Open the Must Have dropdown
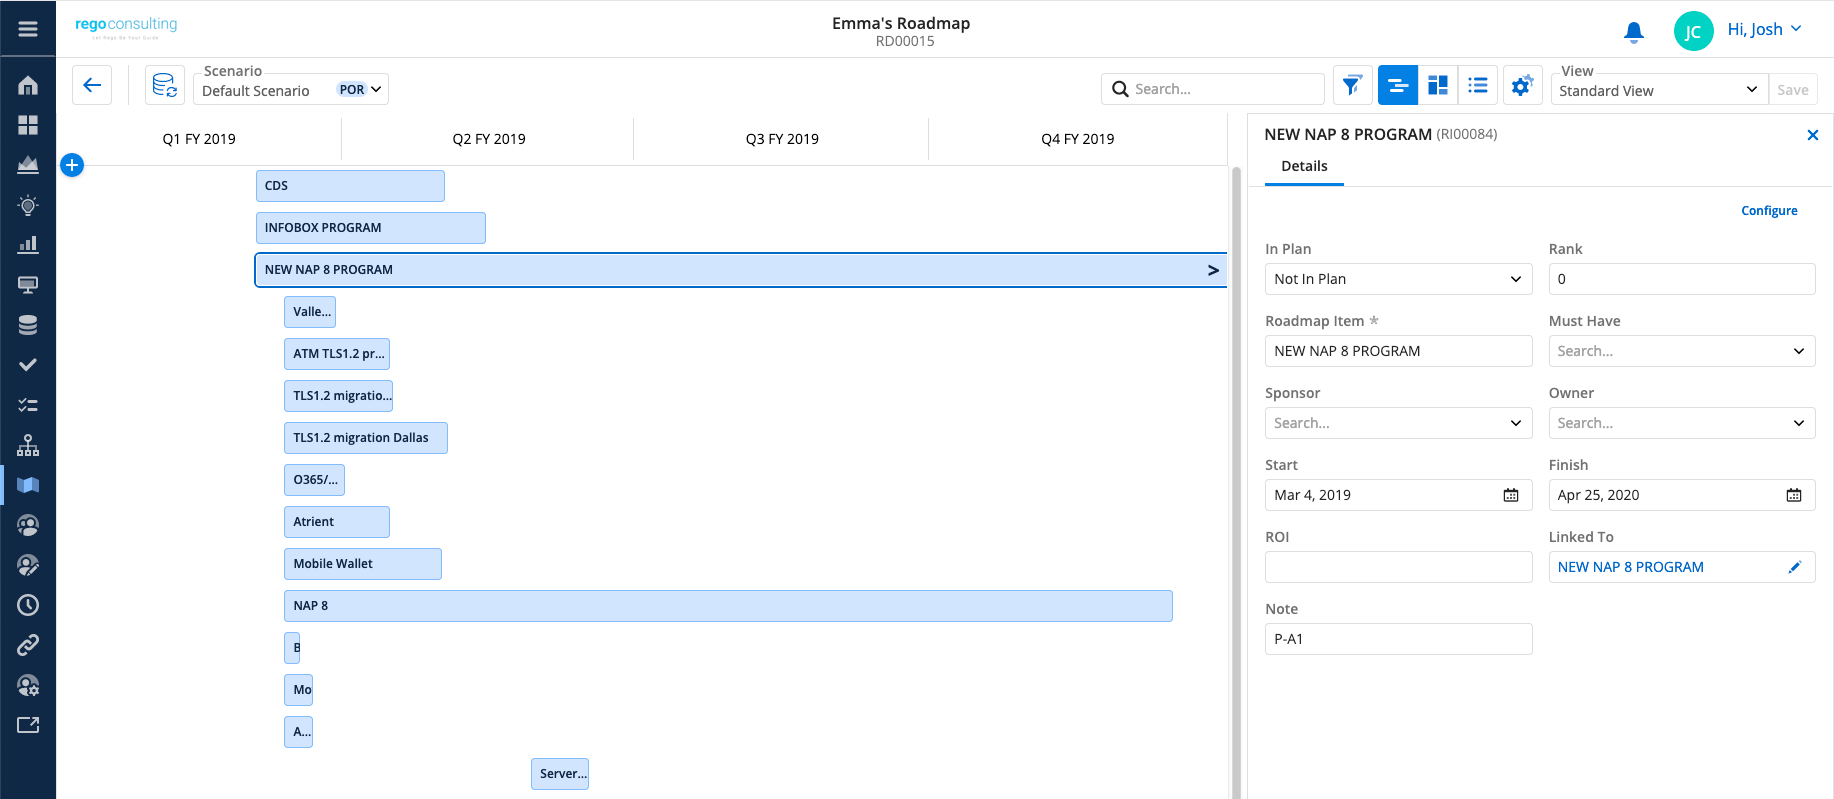Screen dimensions: 1834x799 tap(1682, 351)
